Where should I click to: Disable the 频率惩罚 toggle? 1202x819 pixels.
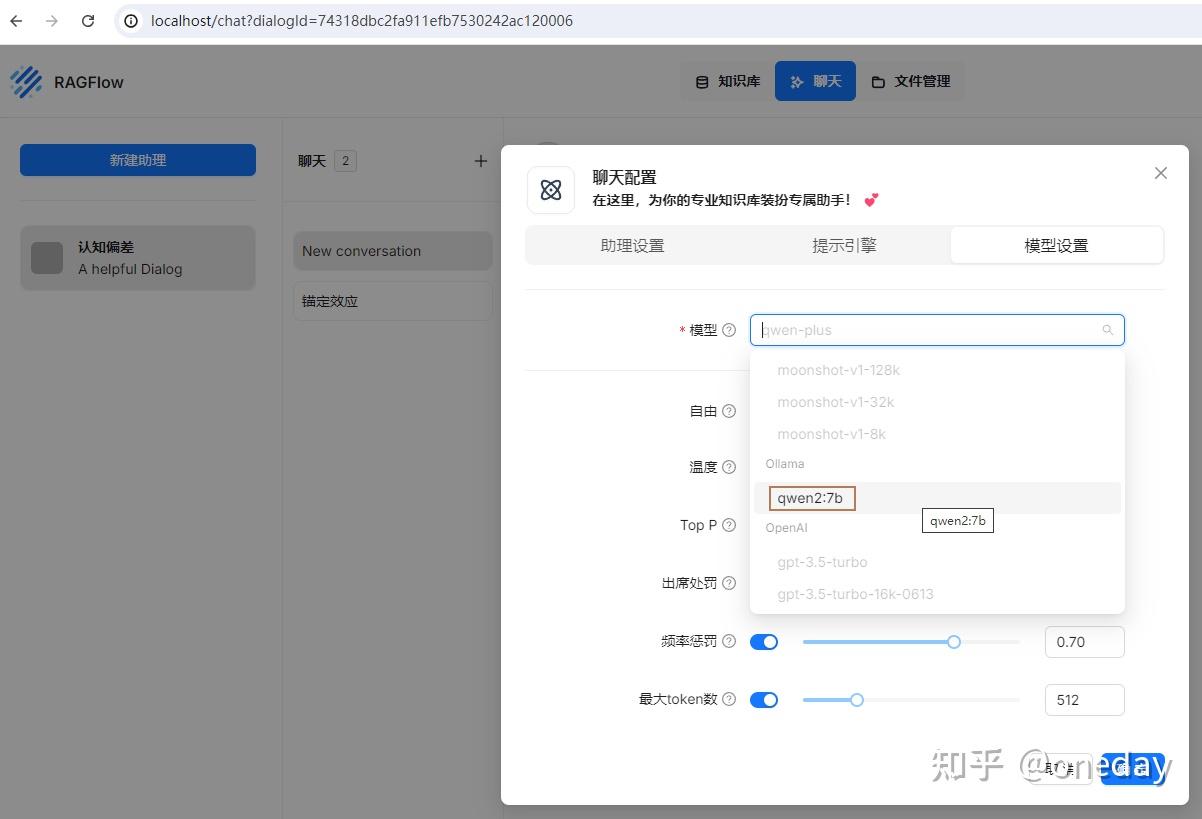click(763, 641)
